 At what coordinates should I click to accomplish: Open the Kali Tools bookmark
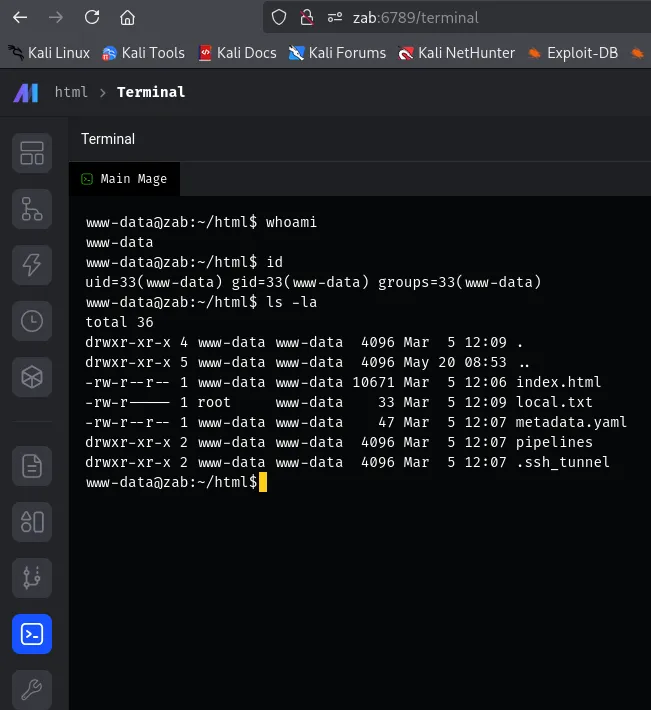click(144, 53)
